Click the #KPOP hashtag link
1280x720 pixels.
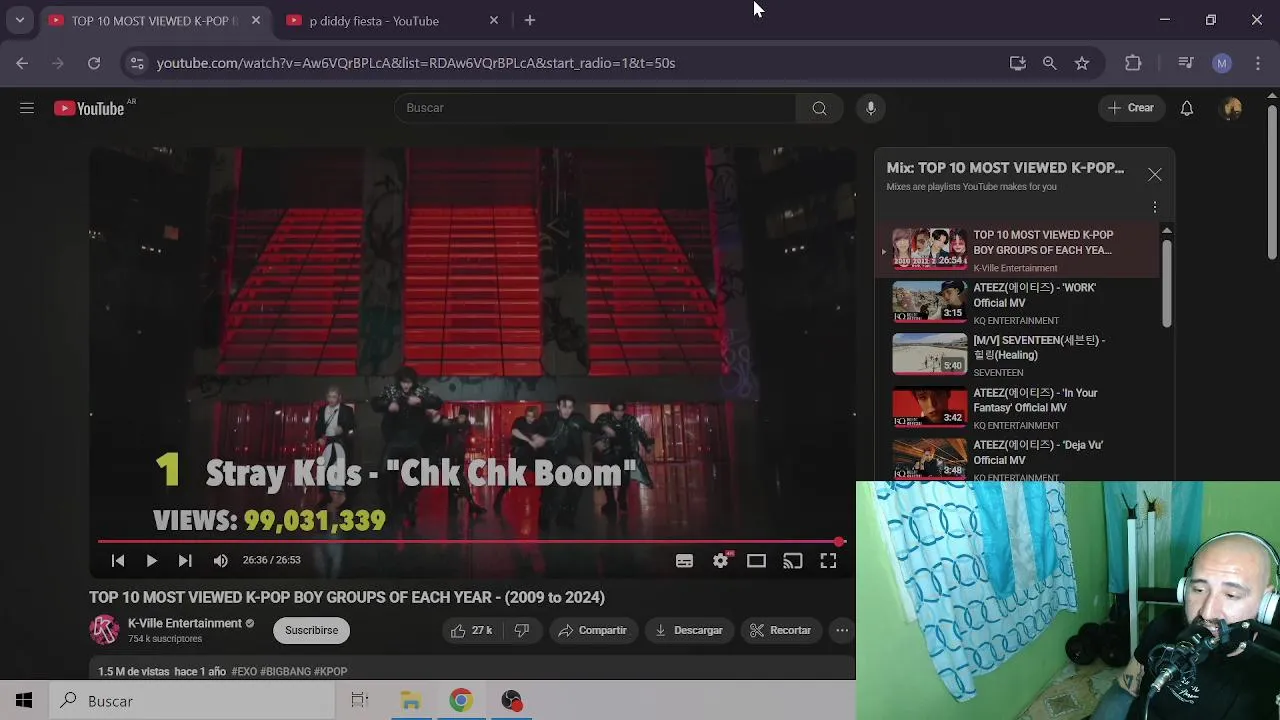(x=330, y=672)
